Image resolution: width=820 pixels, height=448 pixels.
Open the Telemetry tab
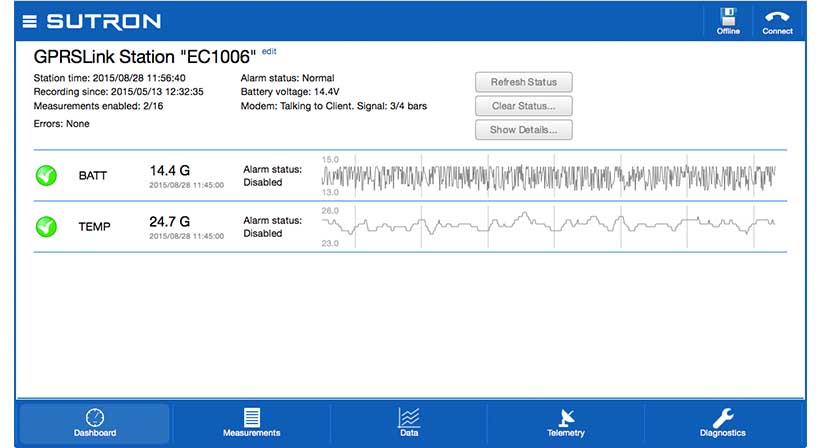[566, 422]
